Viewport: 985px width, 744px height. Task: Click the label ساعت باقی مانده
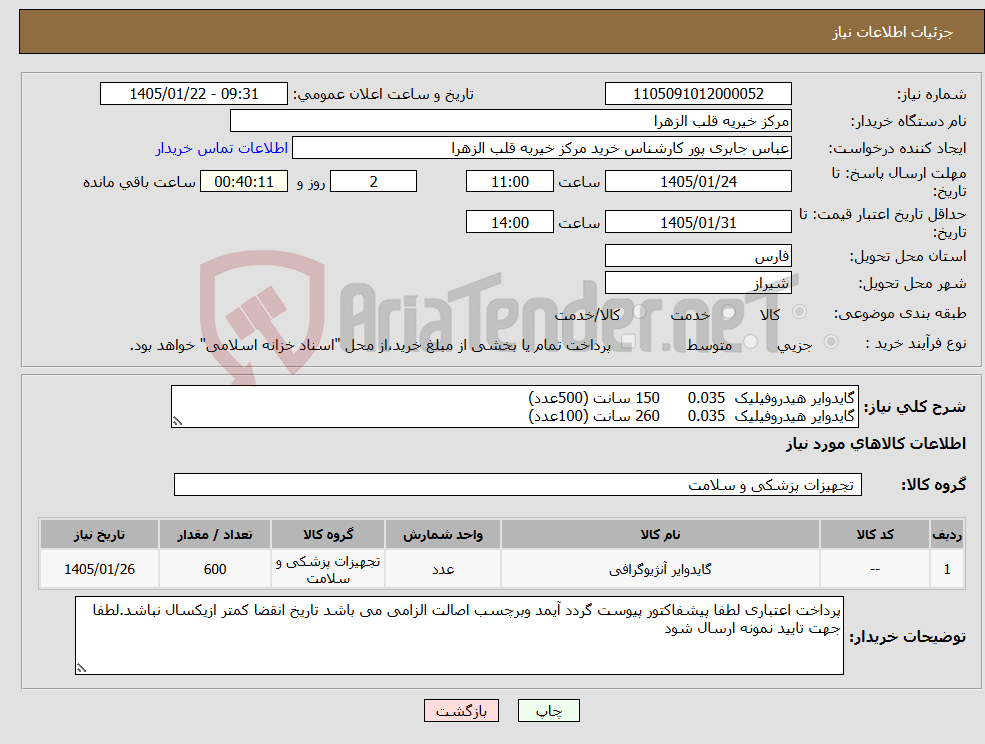point(139,182)
